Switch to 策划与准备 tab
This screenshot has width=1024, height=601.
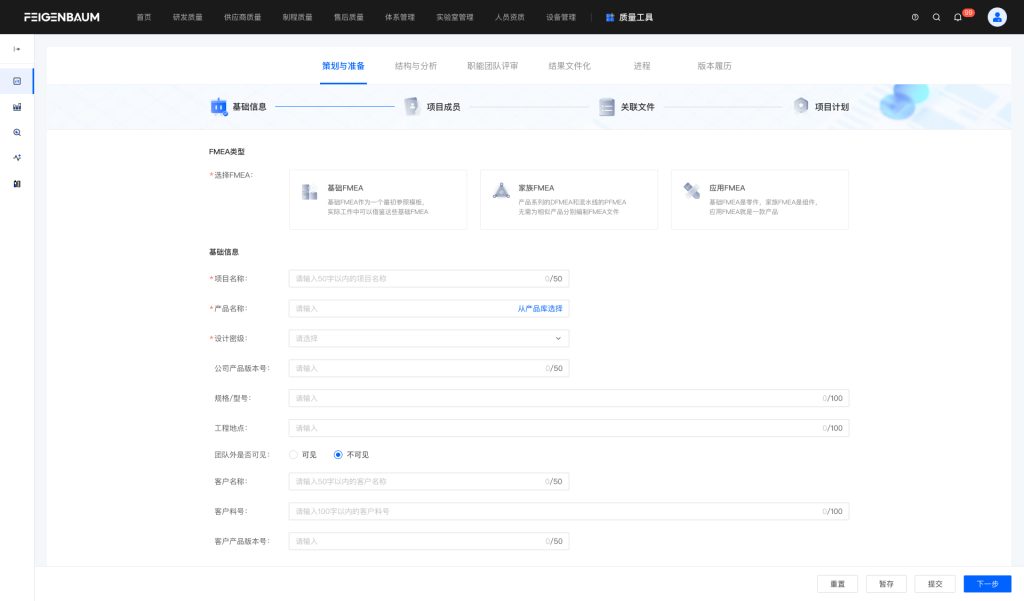[x=343, y=66]
